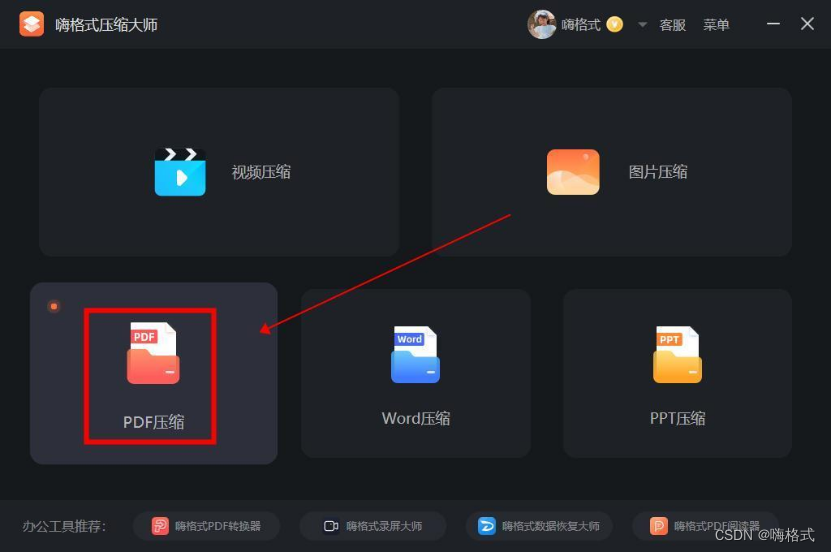The height and width of the screenshot is (552, 831).
Task: Click the orange dot on PDF card
Action: point(54,306)
